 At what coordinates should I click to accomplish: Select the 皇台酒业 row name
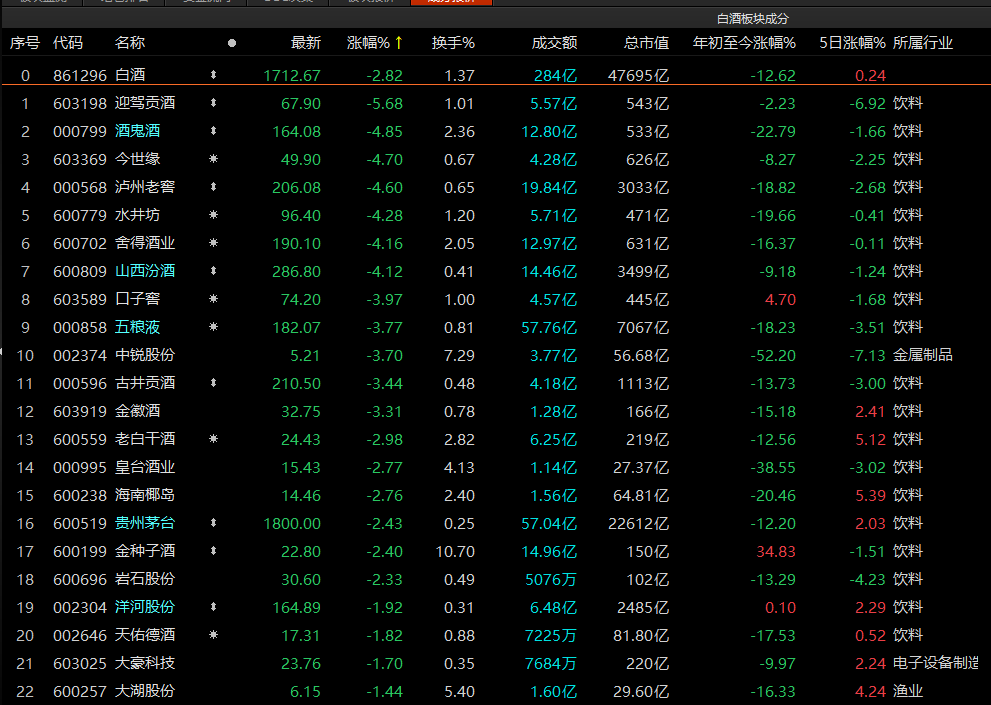tap(145, 467)
